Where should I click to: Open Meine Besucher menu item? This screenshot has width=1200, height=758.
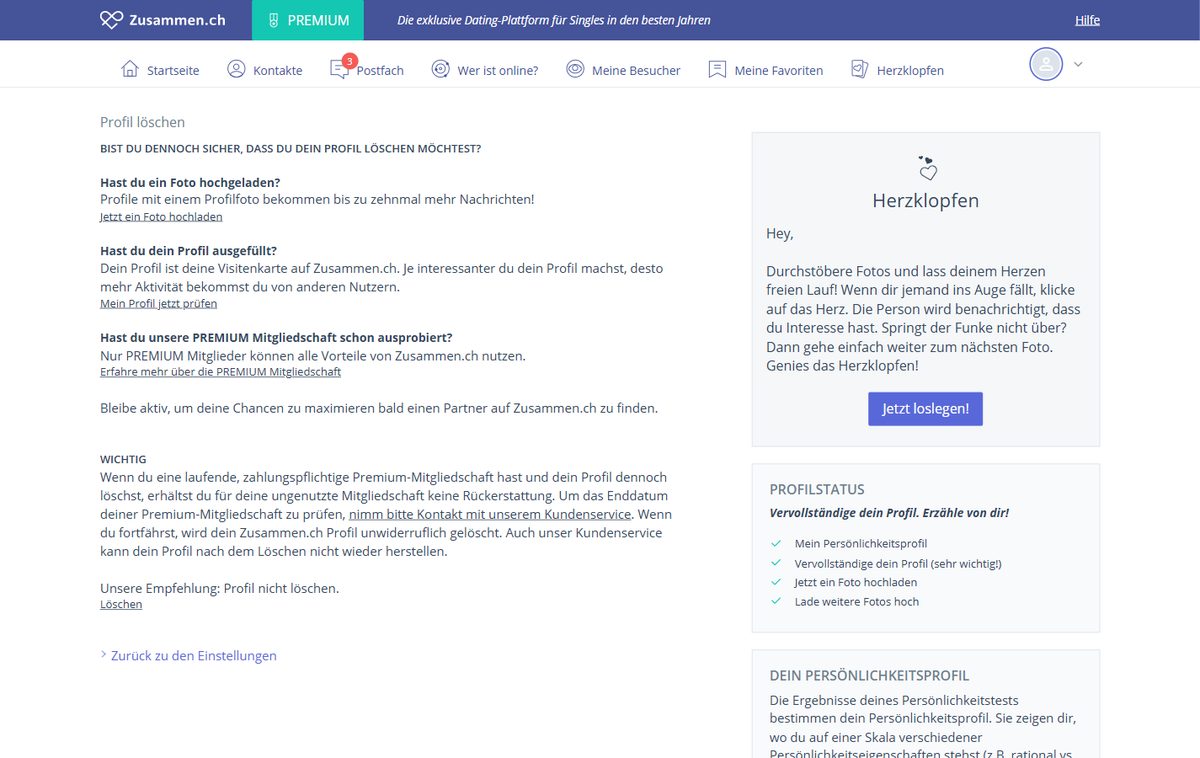pyautogui.click(x=636, y=70)
